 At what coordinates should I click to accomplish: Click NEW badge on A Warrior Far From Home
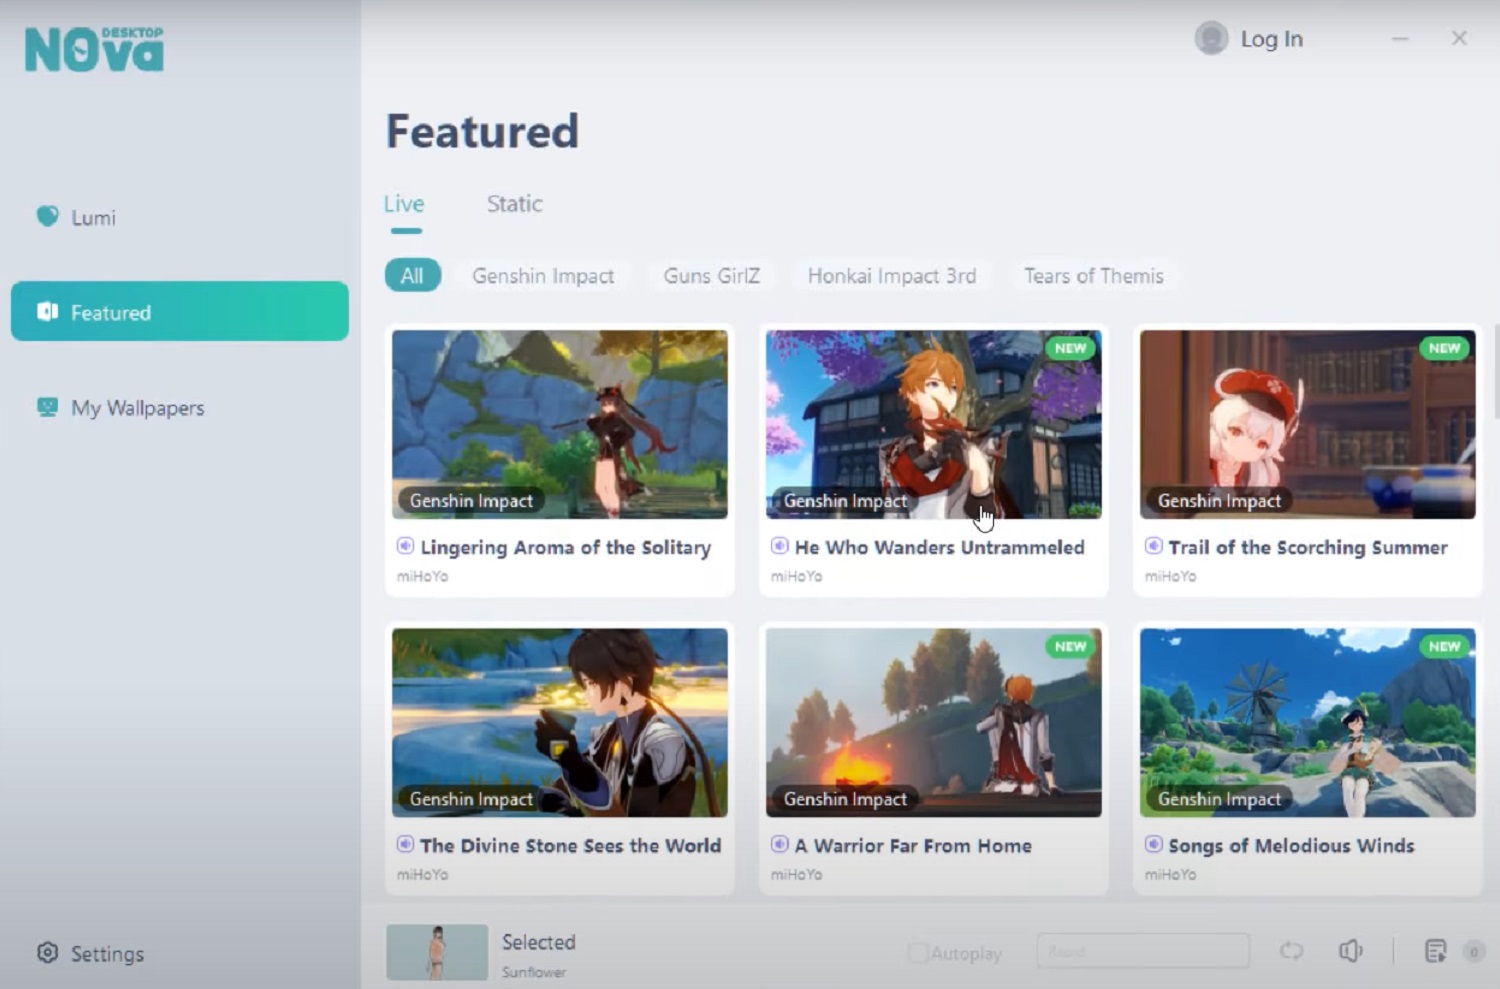coord(1070,646)
